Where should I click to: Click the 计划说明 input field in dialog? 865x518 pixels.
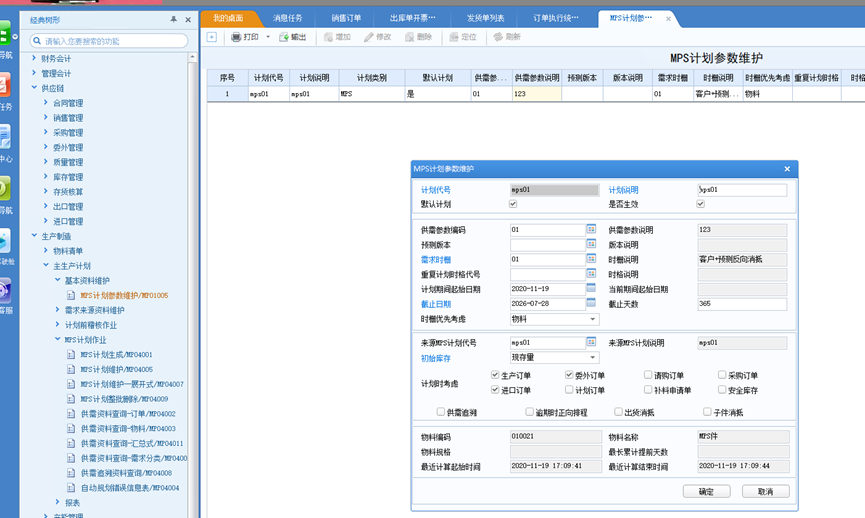[742, 190]
